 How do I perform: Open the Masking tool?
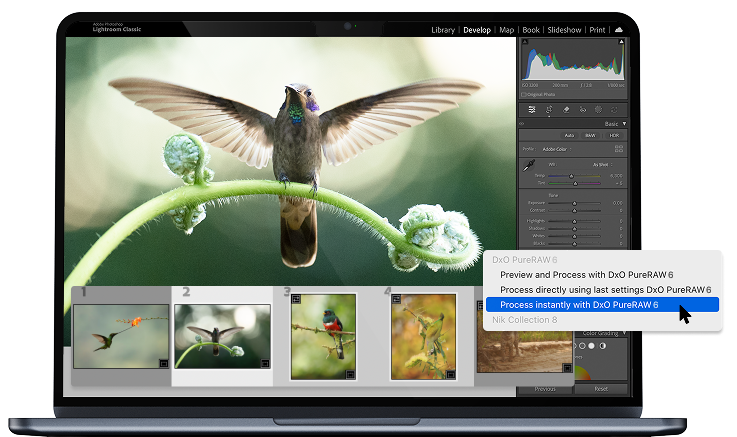(597, 110)
